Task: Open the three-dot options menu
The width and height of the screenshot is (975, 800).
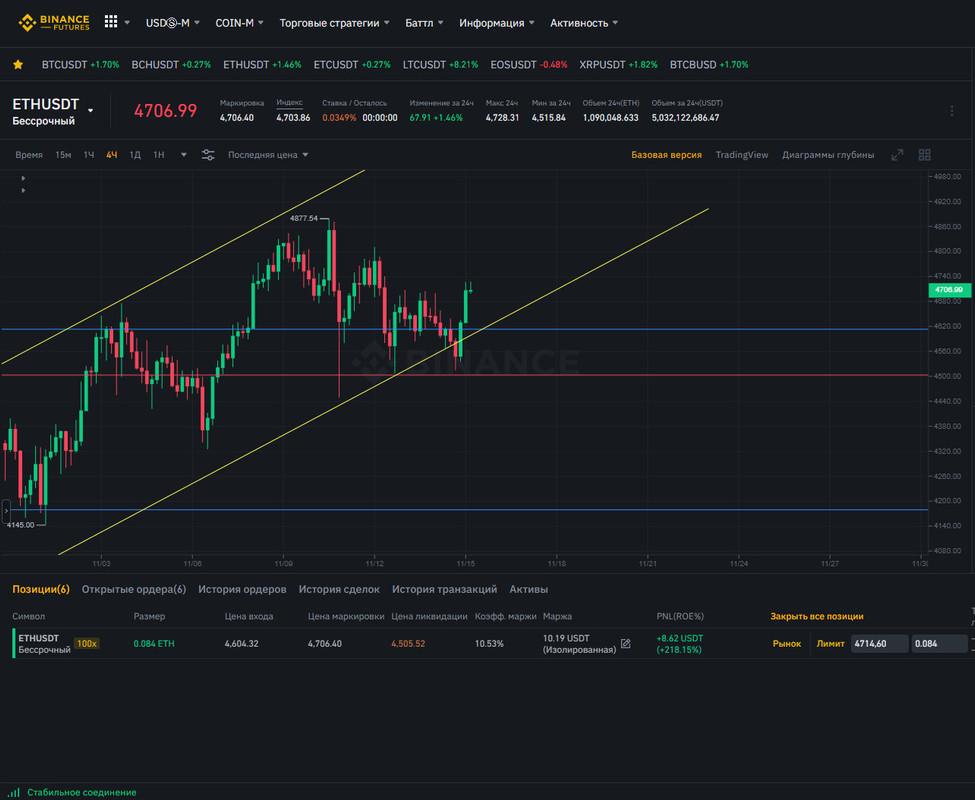Action: coord(951,111)
